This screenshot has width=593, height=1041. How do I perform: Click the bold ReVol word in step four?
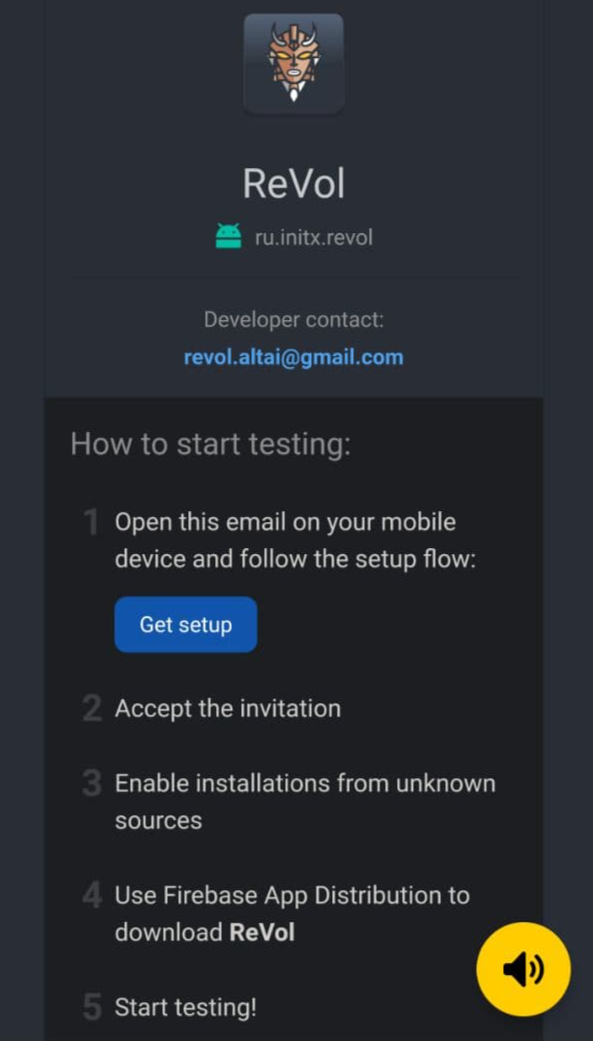point(262,933)
